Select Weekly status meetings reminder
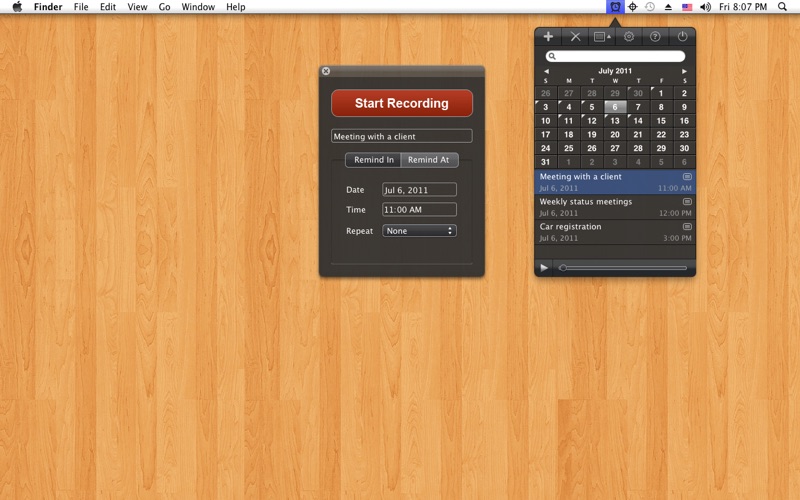800x500 pixels. (615, 207)
